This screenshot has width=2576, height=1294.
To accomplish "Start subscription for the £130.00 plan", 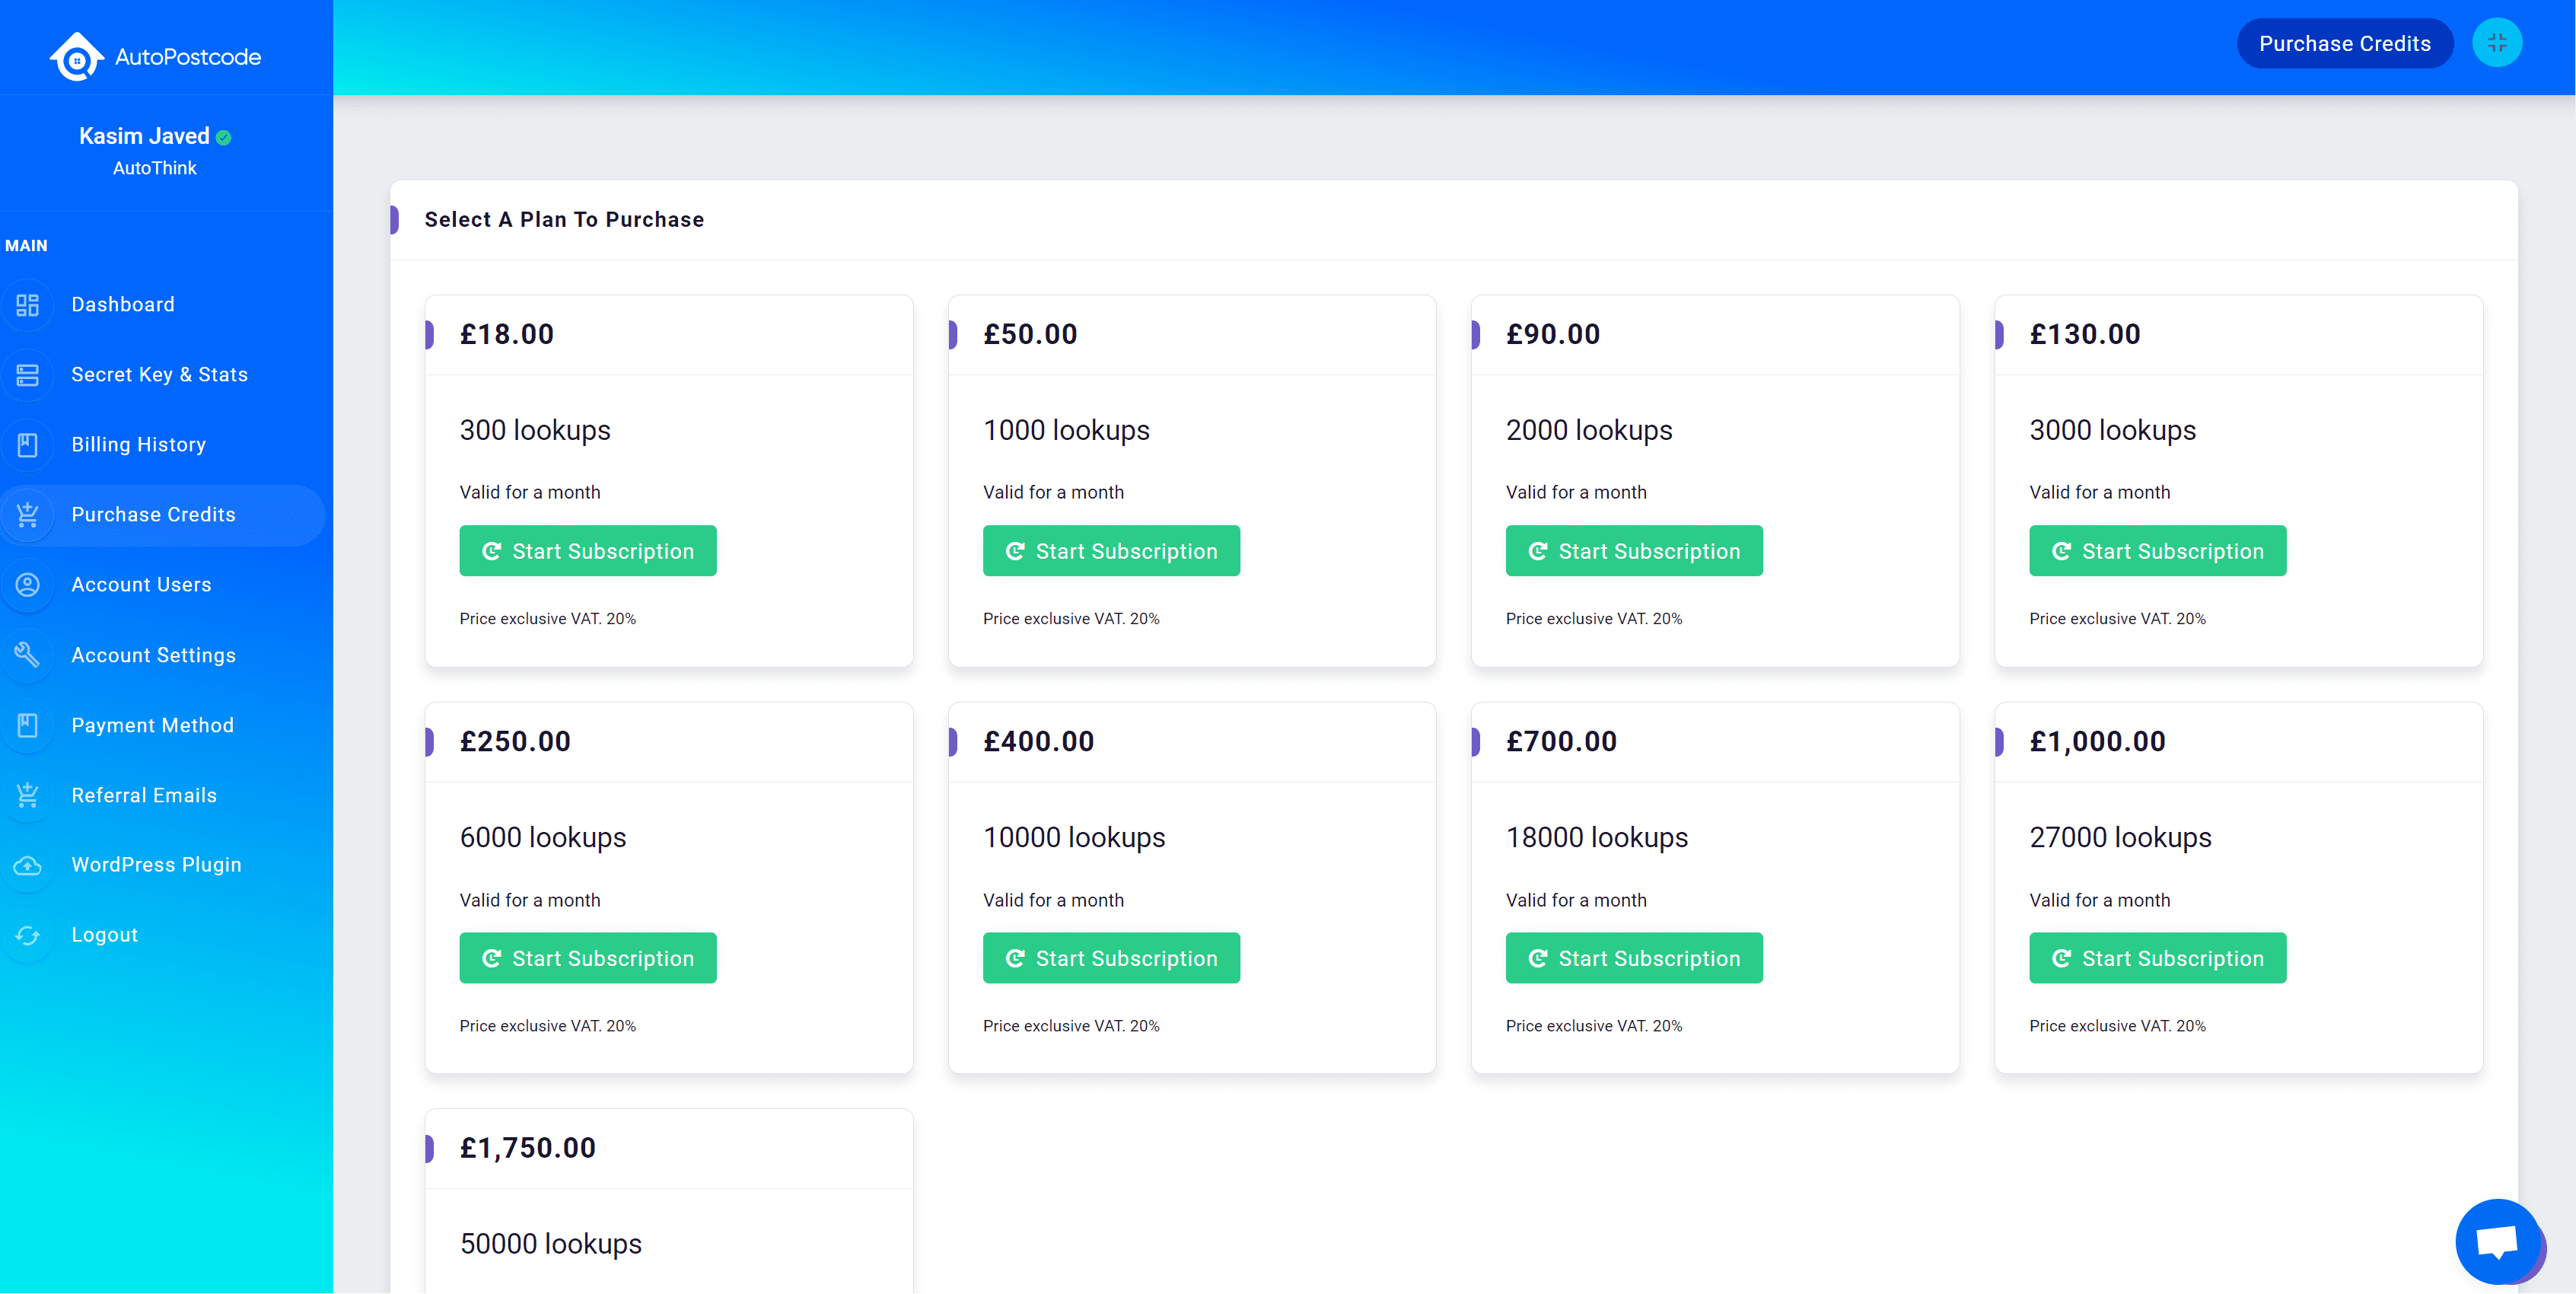I will 2157,551.
